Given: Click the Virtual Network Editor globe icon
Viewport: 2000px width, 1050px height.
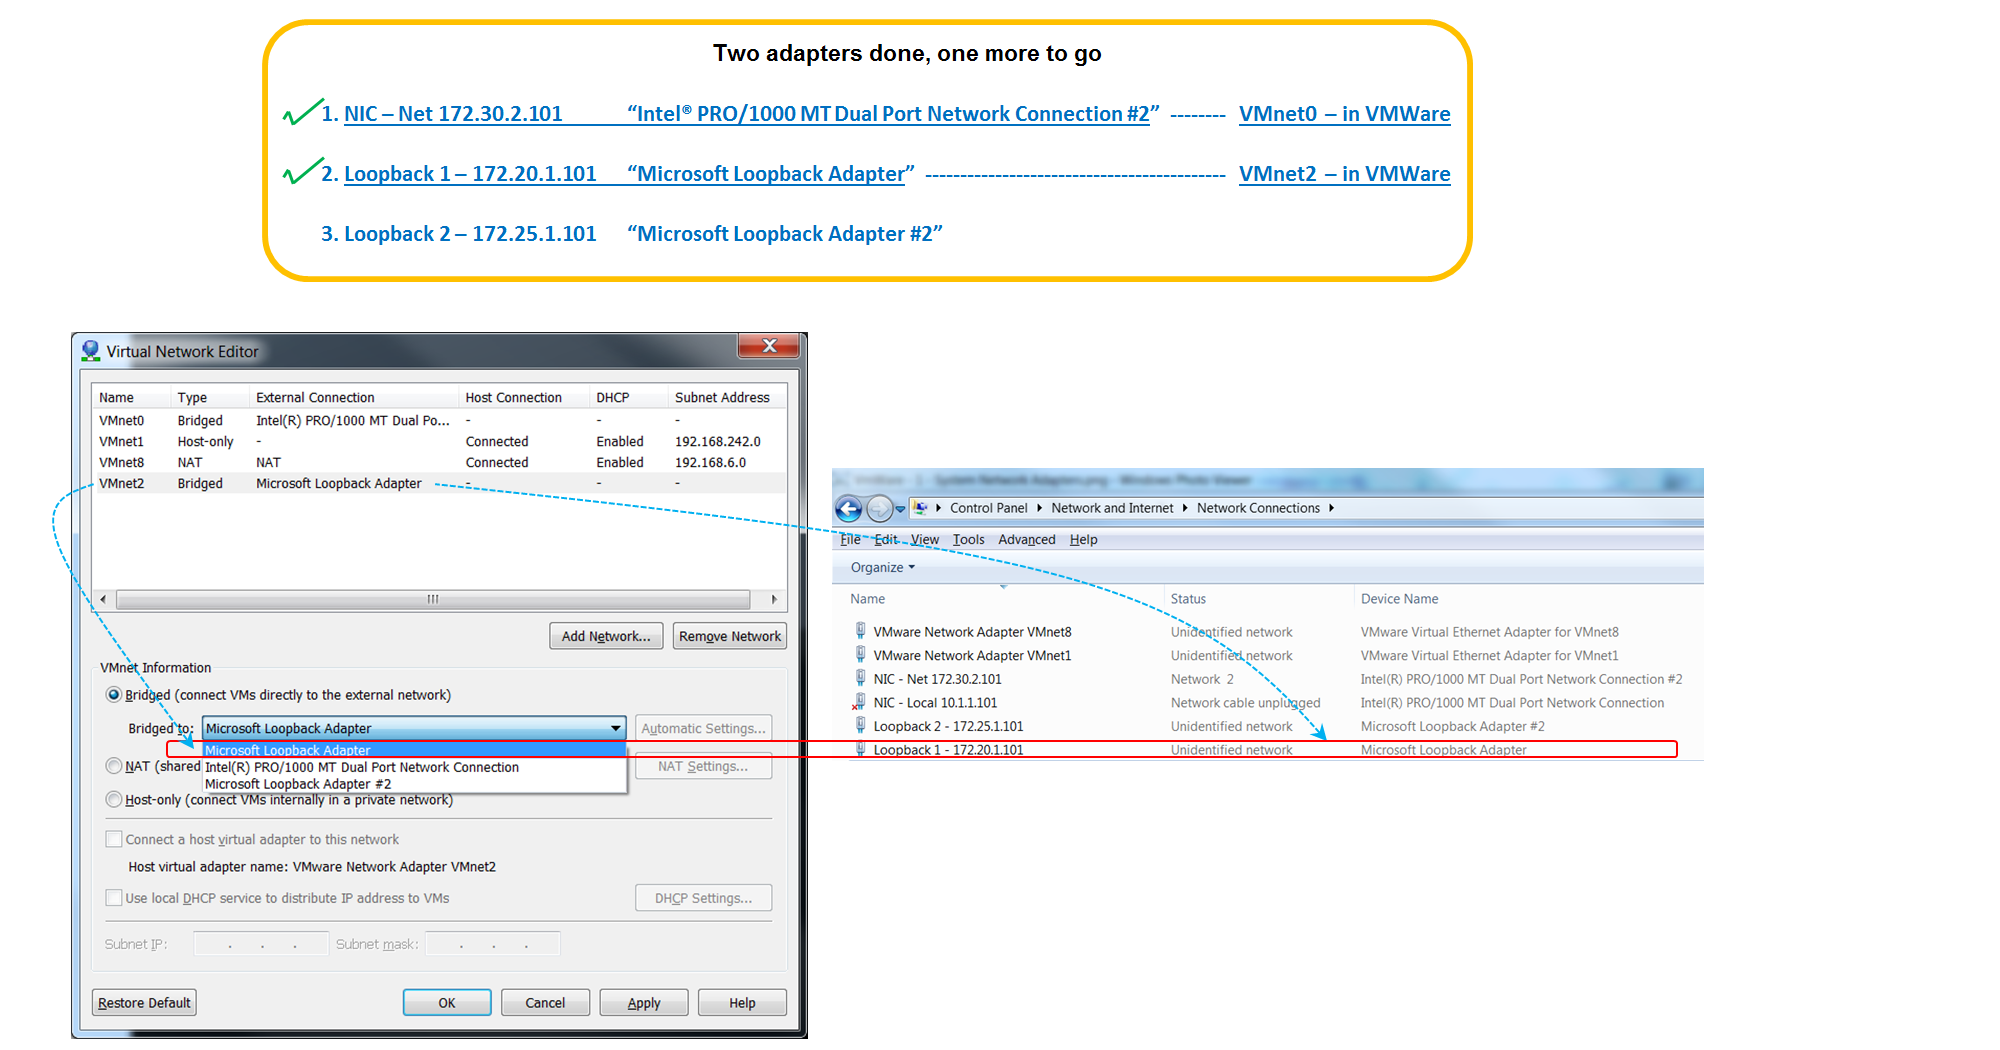Looking at the screenshot, I should coord(91,350).
